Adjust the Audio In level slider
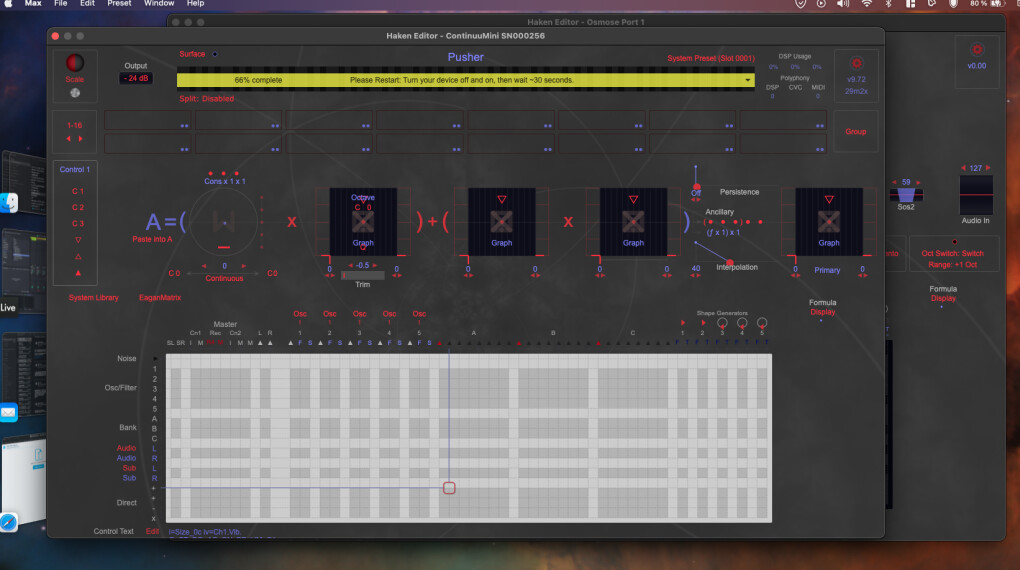Image resolution: width=1020 pixels, height=570 pixels. click(976, 195)
